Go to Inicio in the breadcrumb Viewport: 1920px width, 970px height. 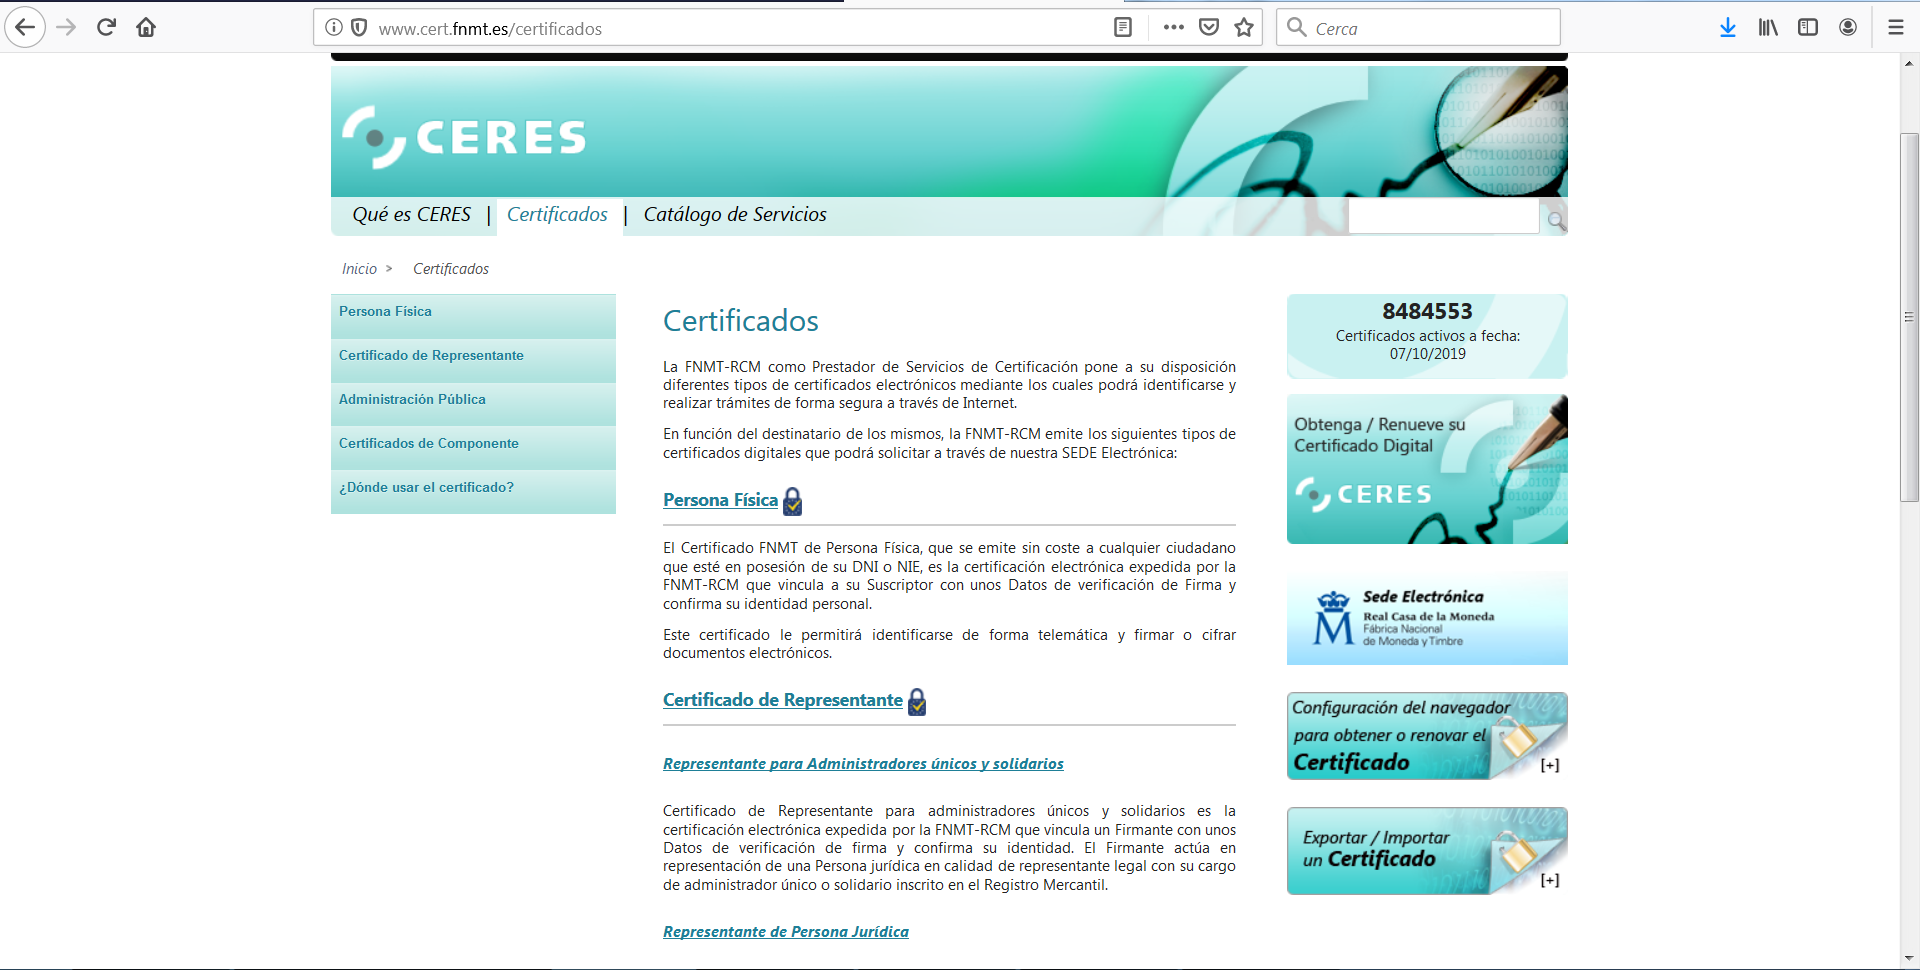pos(359,269)
